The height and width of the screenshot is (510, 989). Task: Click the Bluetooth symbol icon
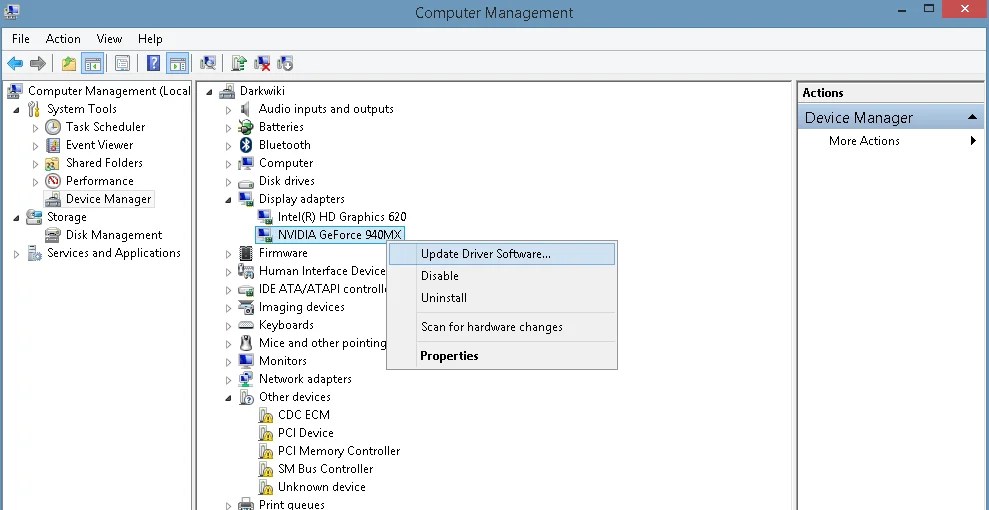(x=246, y=145)
